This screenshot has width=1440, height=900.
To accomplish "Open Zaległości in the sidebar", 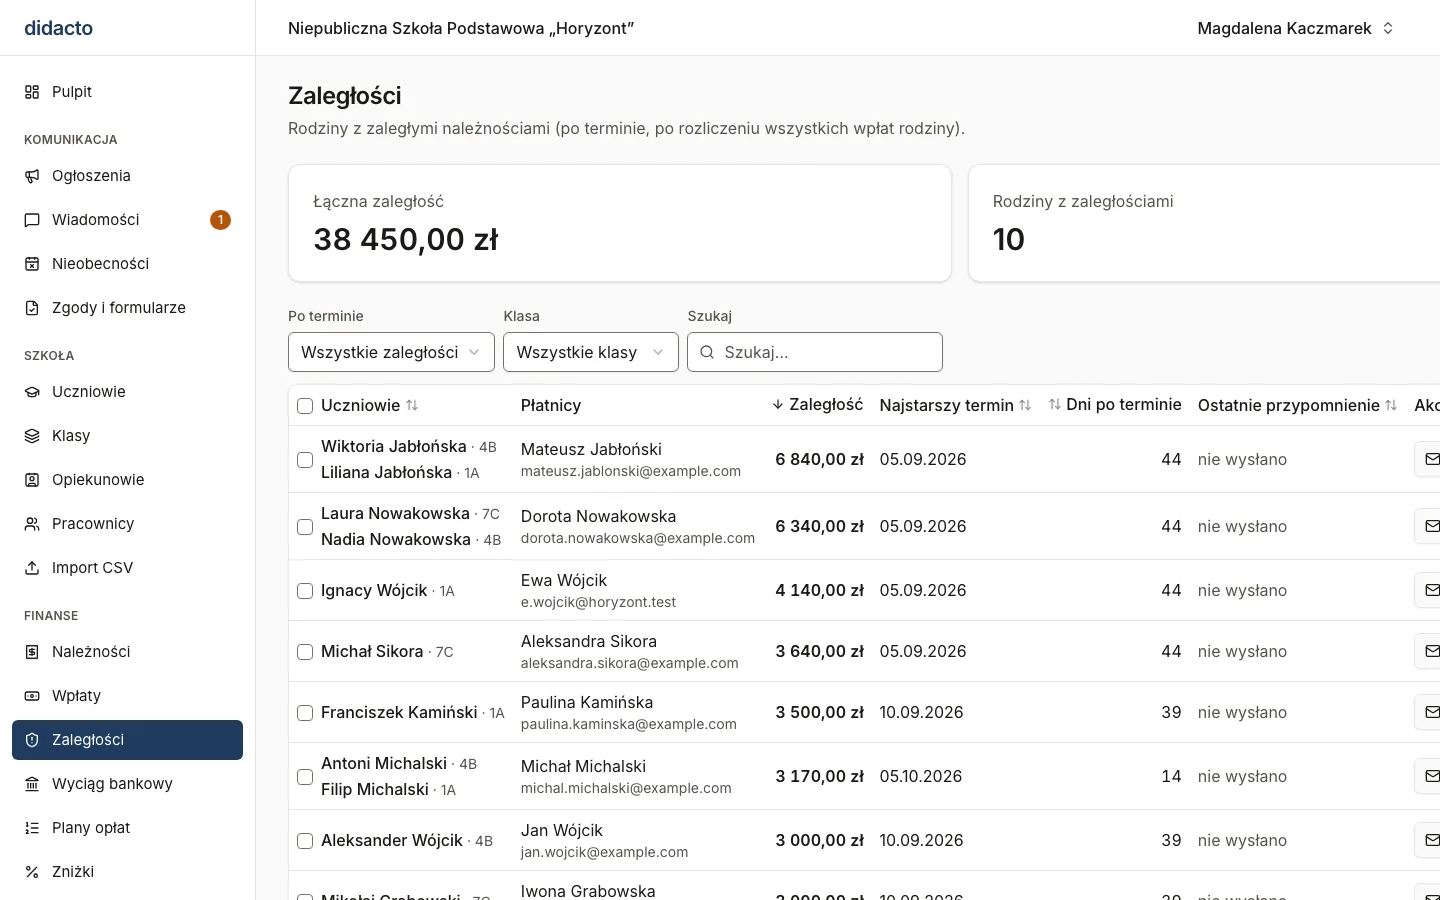I will [x=127, y=740].
